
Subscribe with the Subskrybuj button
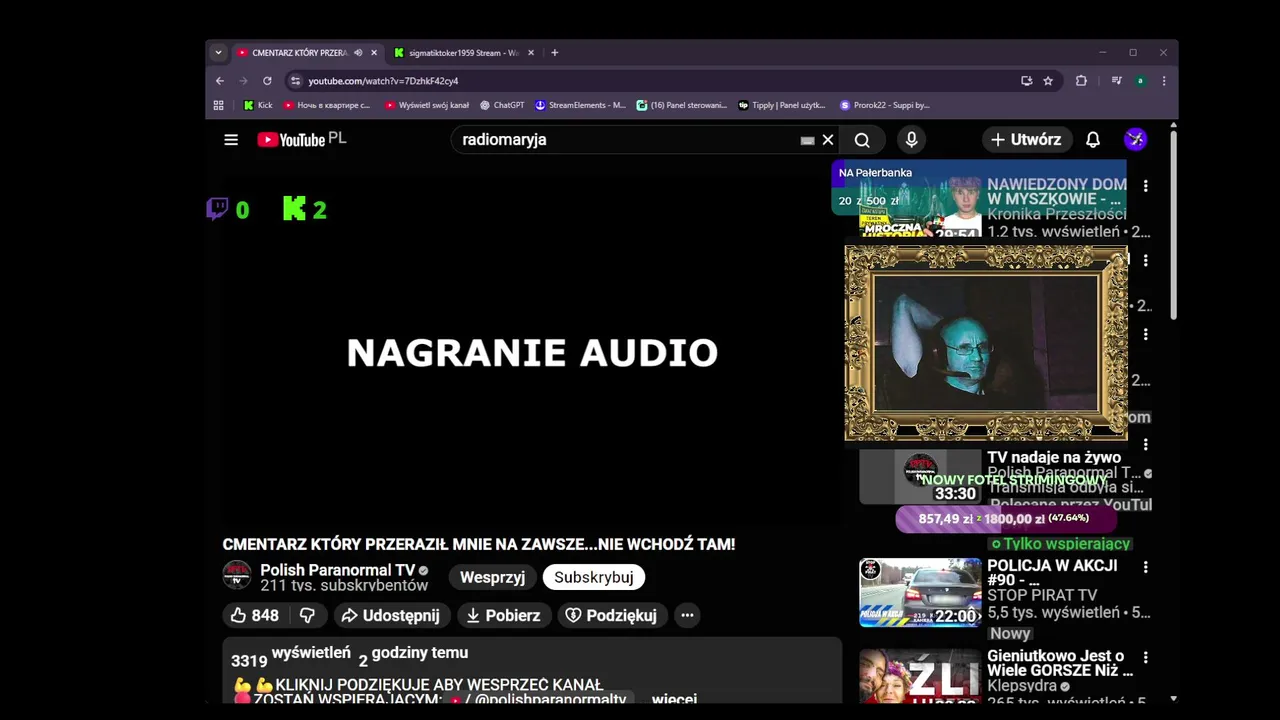coord(594,577)
